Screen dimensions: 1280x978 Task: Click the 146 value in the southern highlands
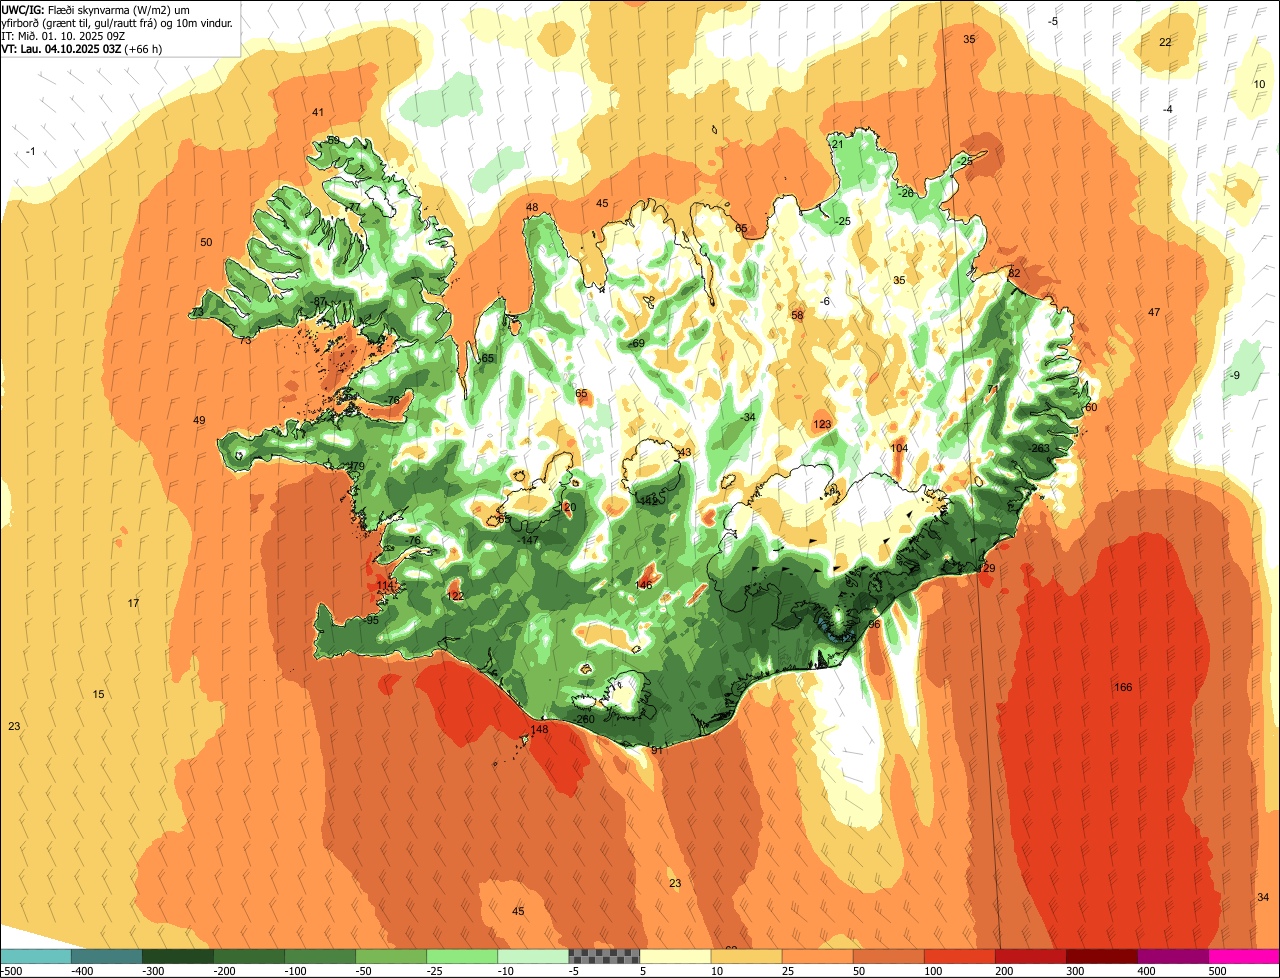[x=644, y=585]
